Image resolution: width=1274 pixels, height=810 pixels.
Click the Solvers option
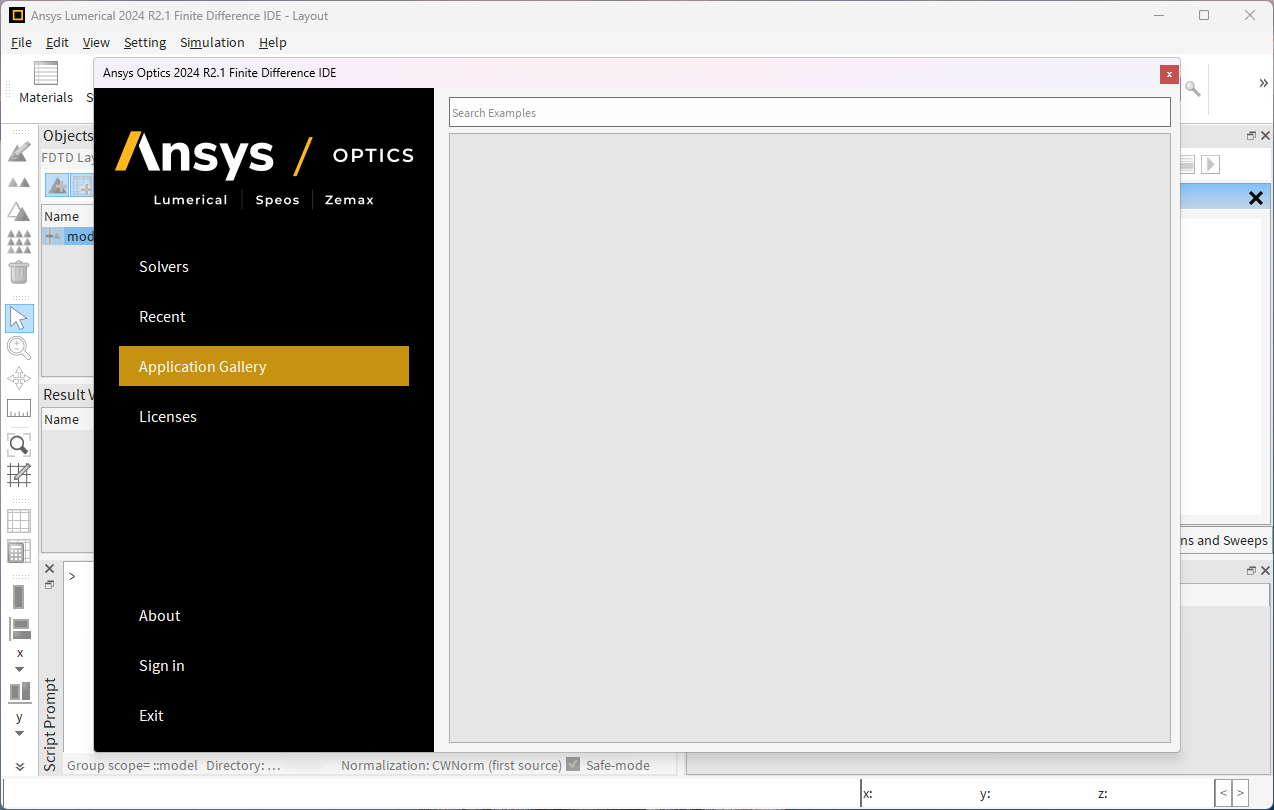(x=164, y=266)
